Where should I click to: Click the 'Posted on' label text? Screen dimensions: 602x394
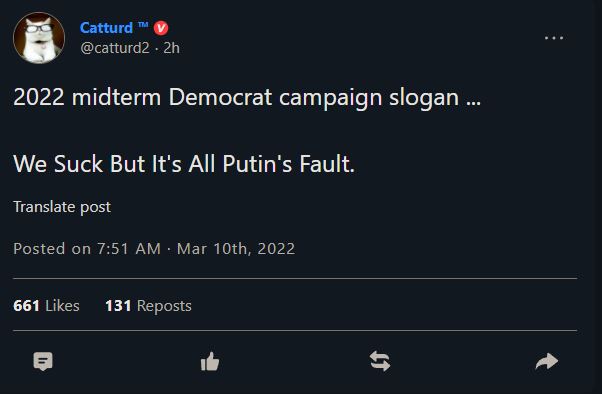click(x=52, y=248)
